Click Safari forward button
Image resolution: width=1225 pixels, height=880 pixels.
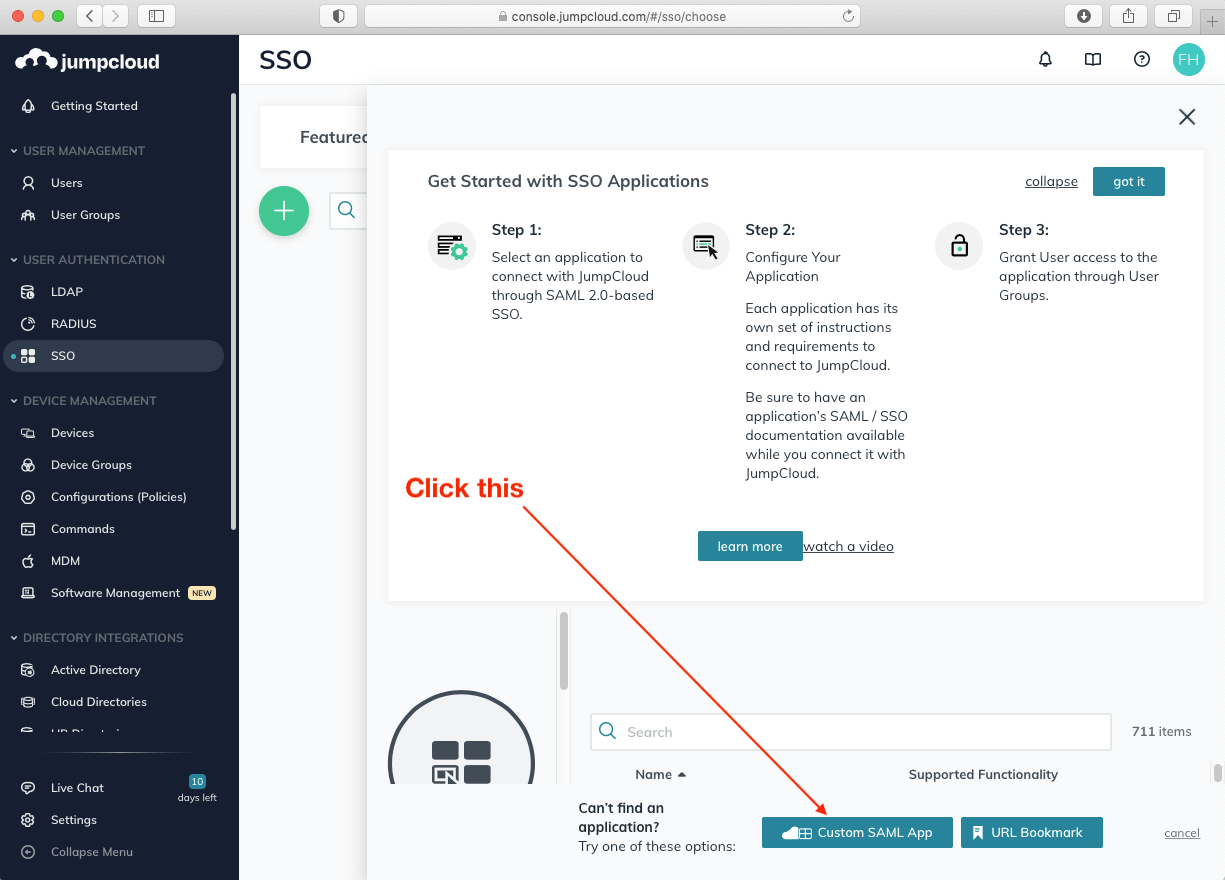[116, 16]
